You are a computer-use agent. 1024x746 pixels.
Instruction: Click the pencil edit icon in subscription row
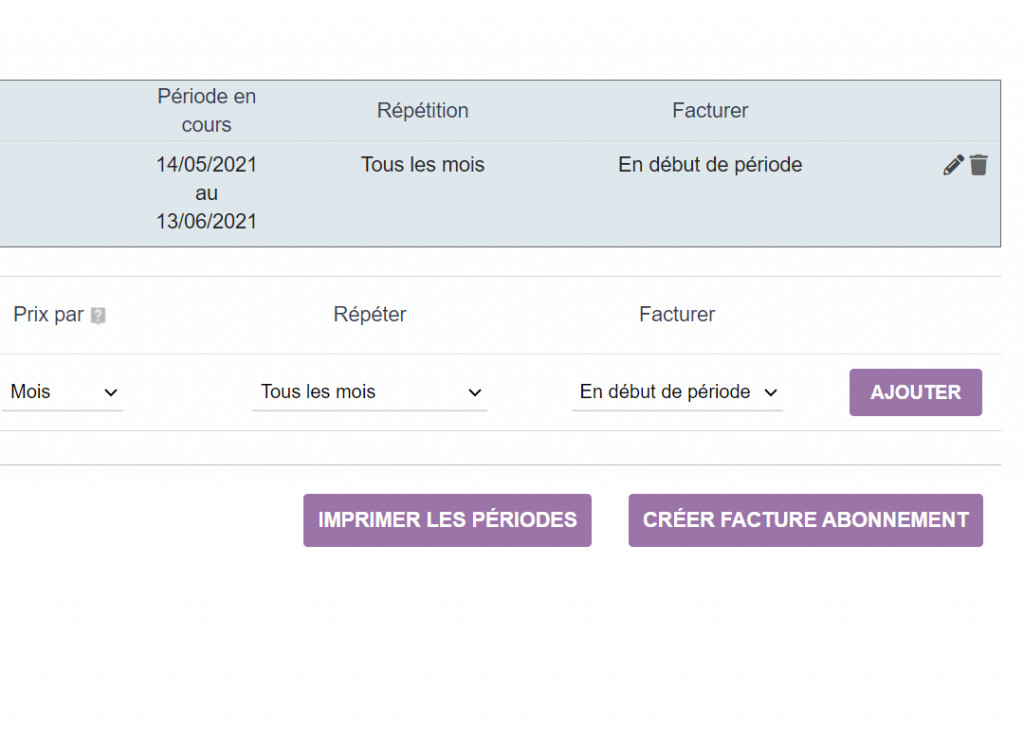point(953,166)
